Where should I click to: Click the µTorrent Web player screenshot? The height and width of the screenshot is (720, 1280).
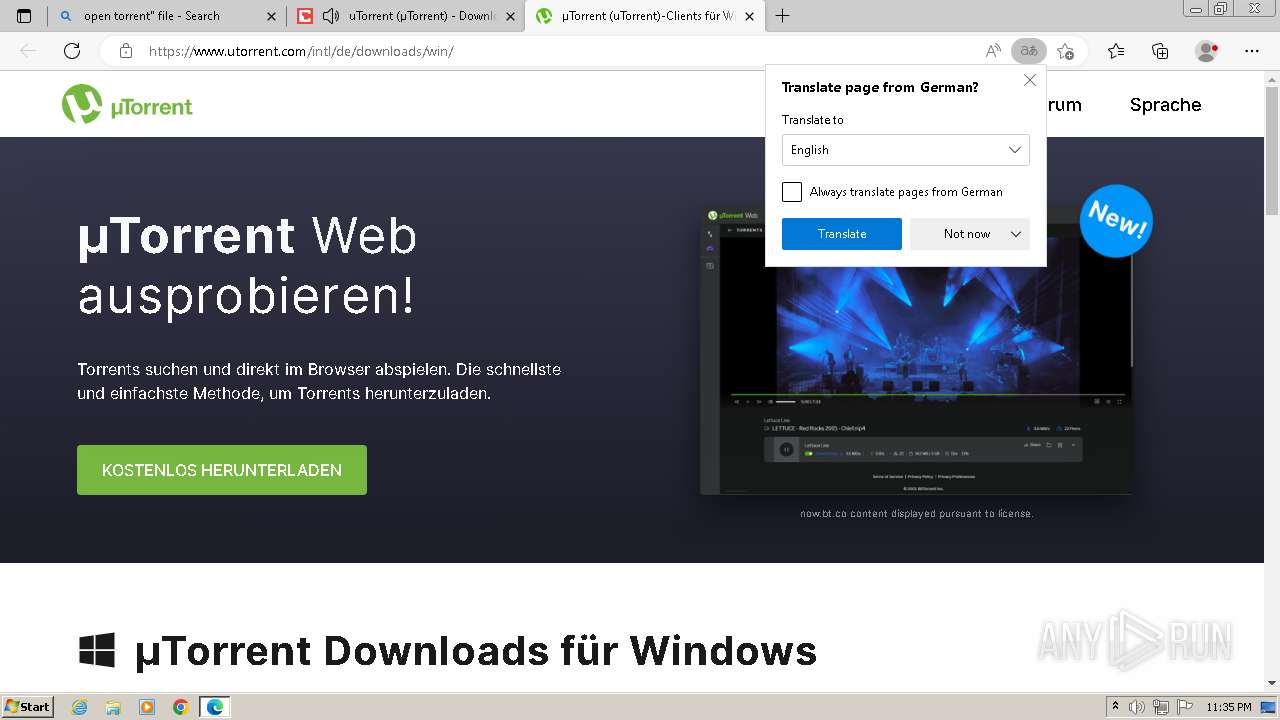pos(916,350)
